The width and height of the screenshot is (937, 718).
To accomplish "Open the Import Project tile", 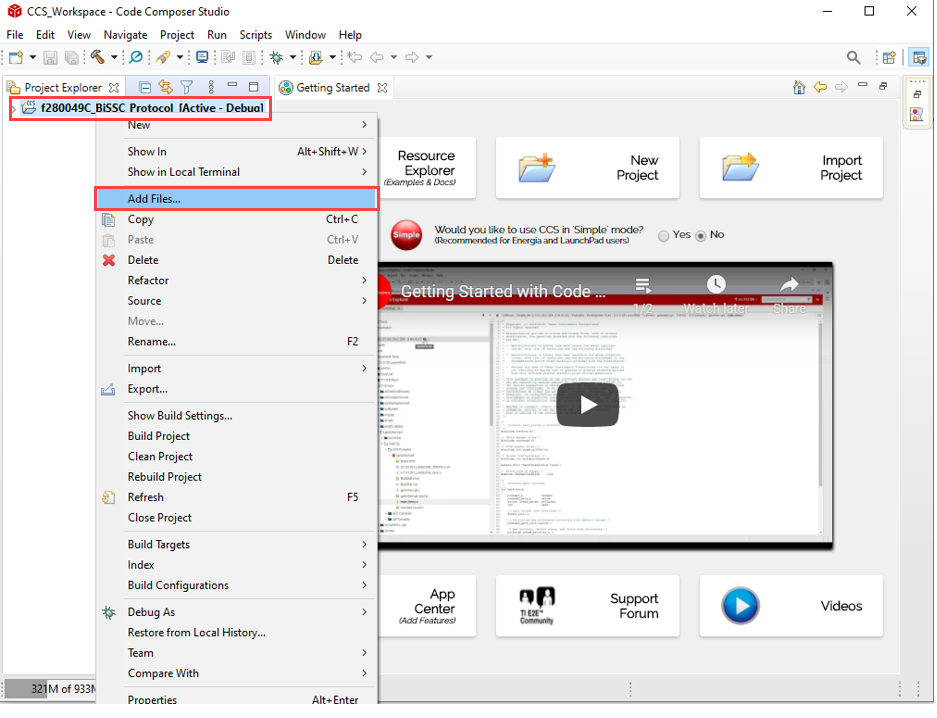I will coord(791,168).
